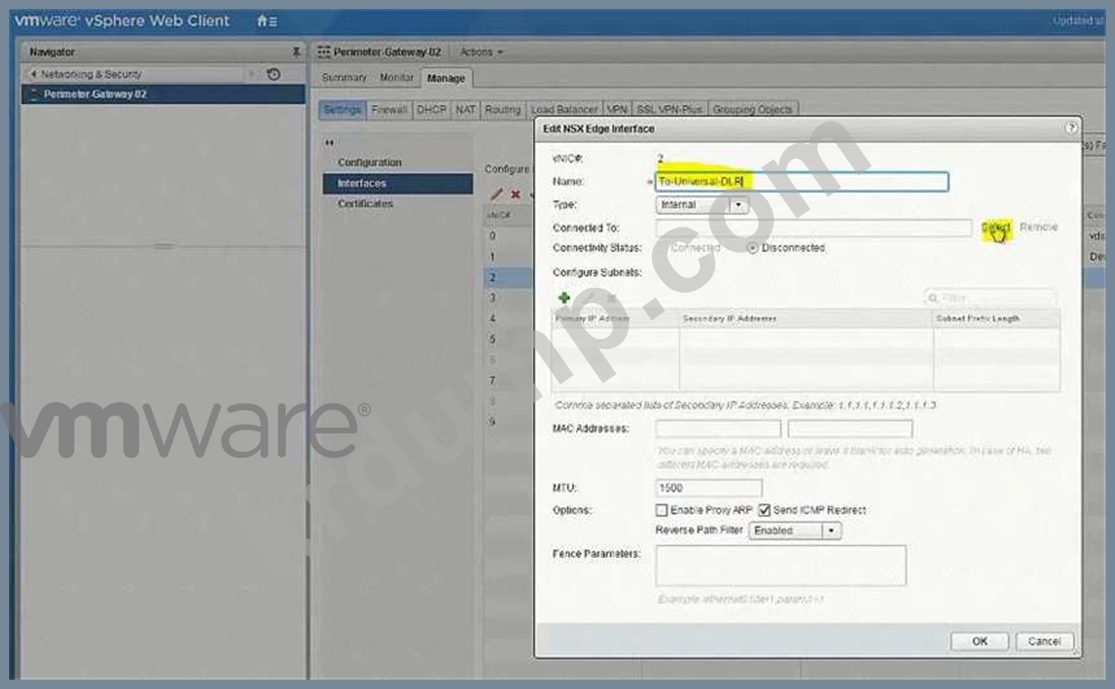
Task: Select vNIC row 2
Action: (x=508, y=277)
